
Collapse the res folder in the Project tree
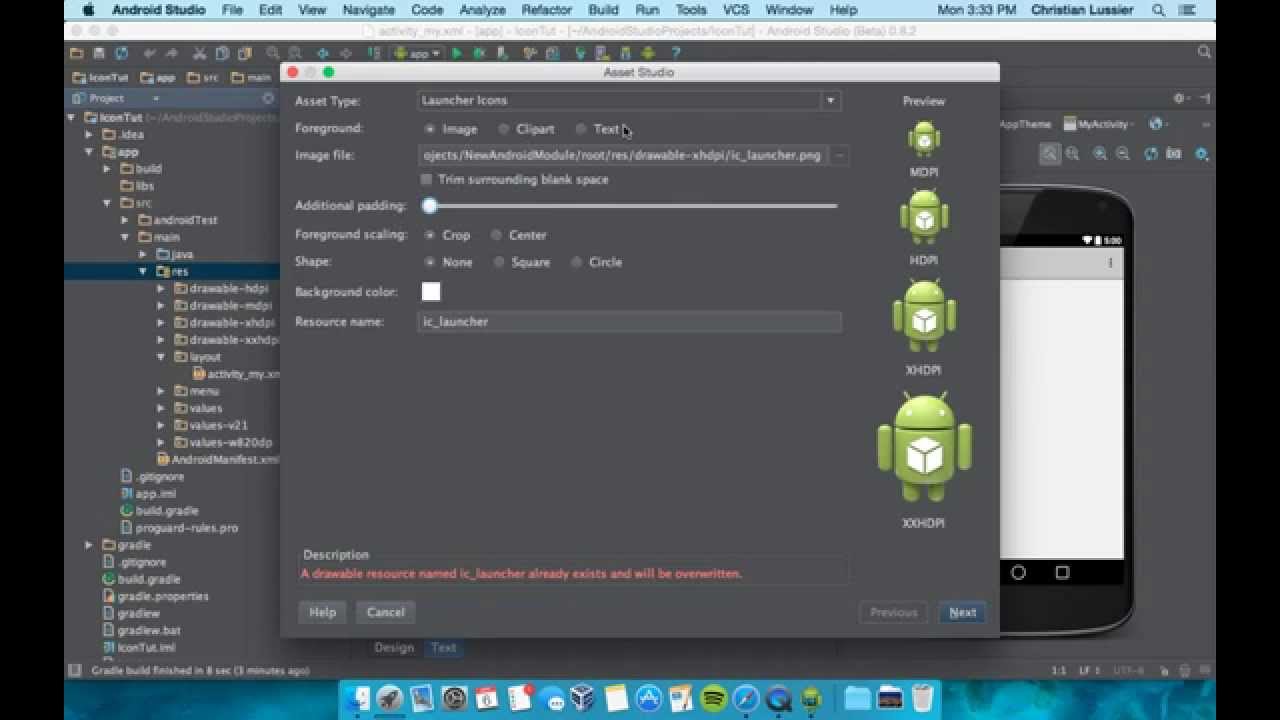[142, 270]
